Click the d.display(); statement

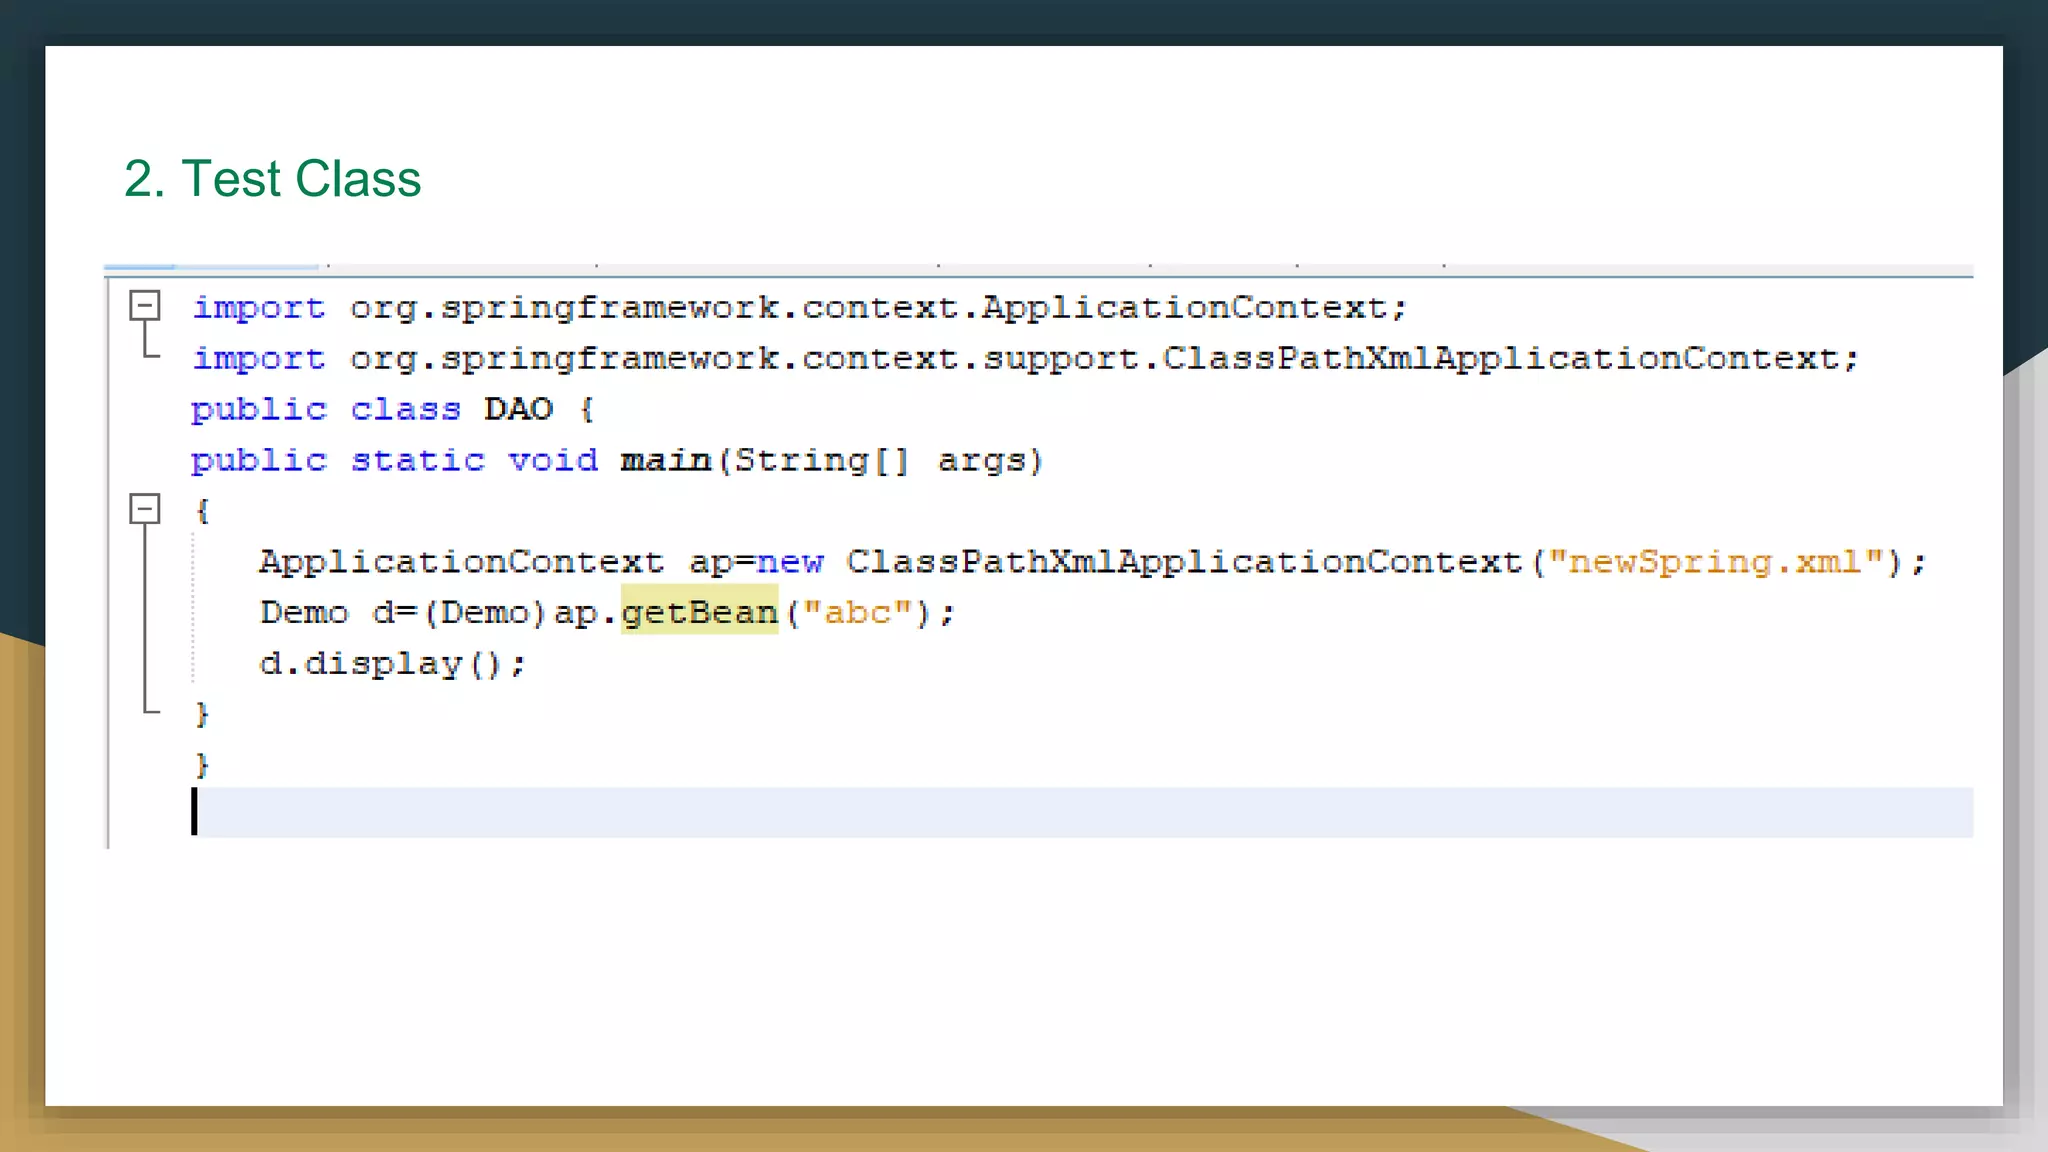click(x=392, y=663)
